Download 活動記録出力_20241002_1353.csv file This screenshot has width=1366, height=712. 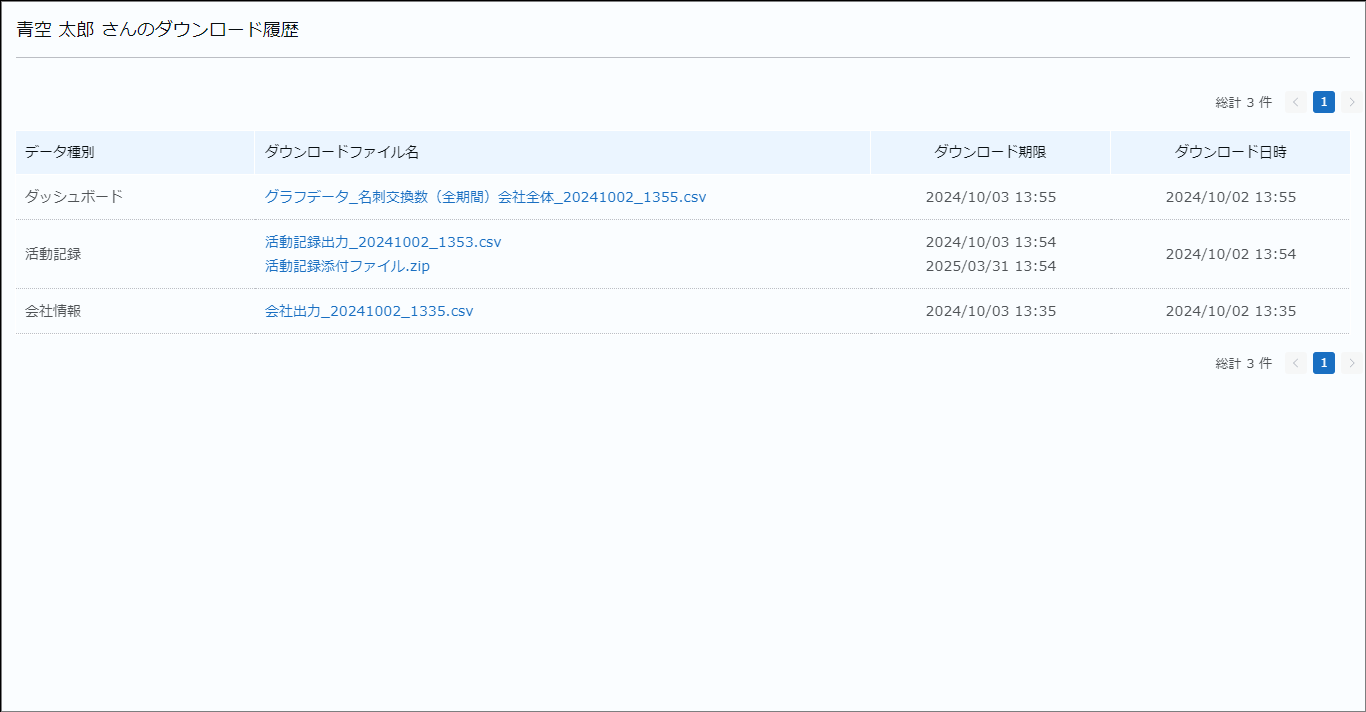[383, 242]
